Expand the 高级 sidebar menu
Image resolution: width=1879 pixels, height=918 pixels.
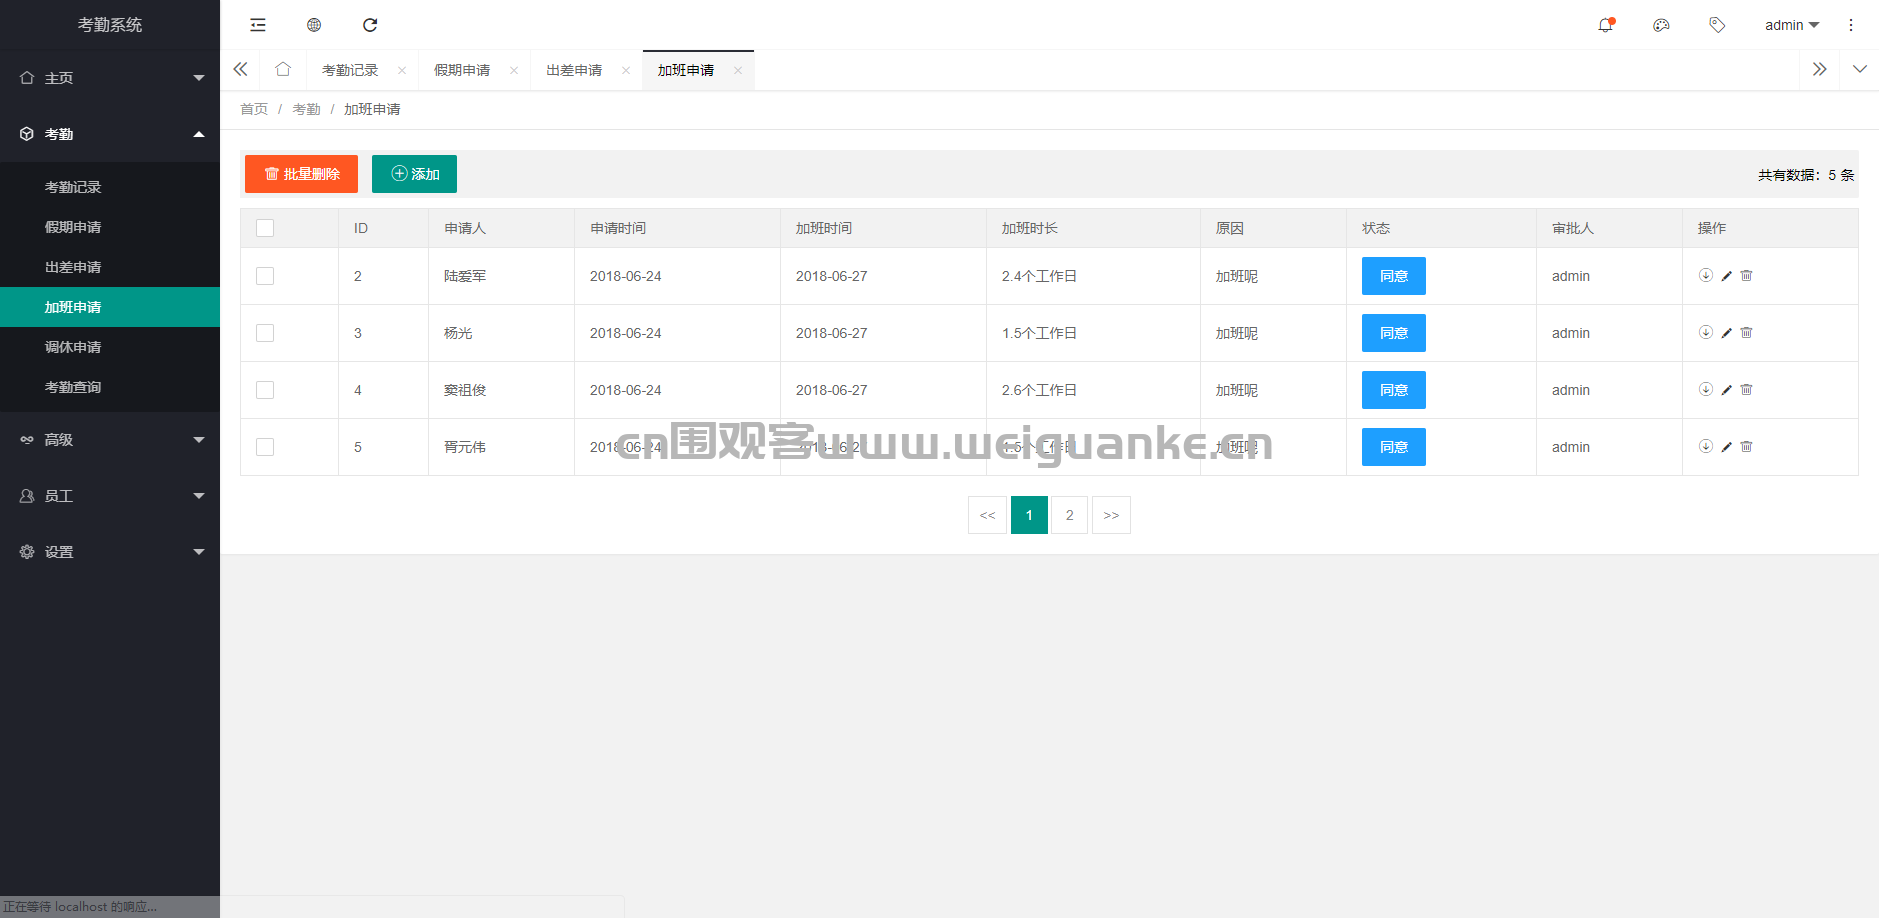click(x=110, y=440)
